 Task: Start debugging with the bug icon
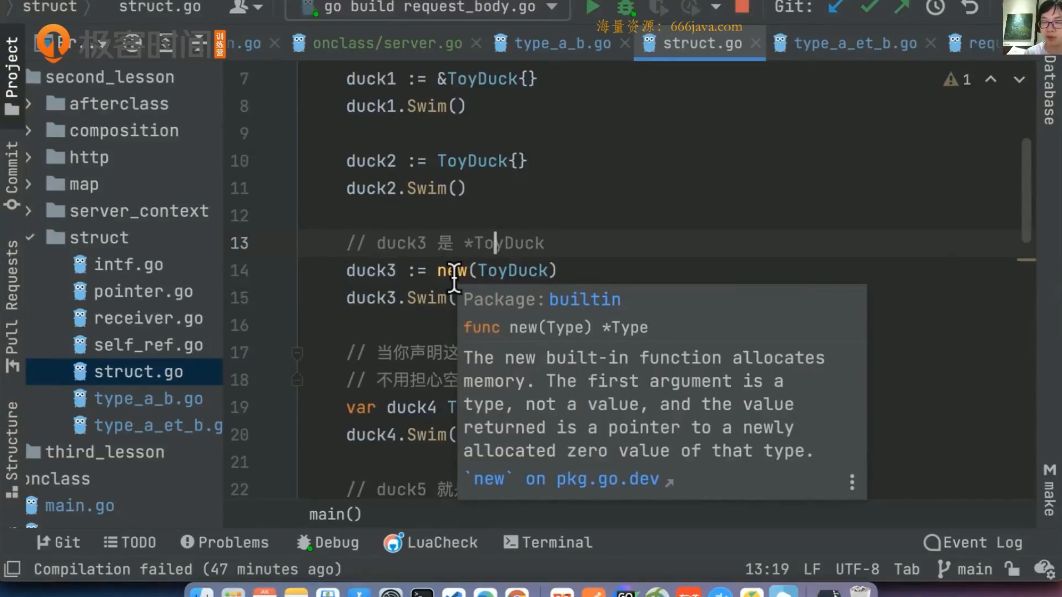coord(625,7)
